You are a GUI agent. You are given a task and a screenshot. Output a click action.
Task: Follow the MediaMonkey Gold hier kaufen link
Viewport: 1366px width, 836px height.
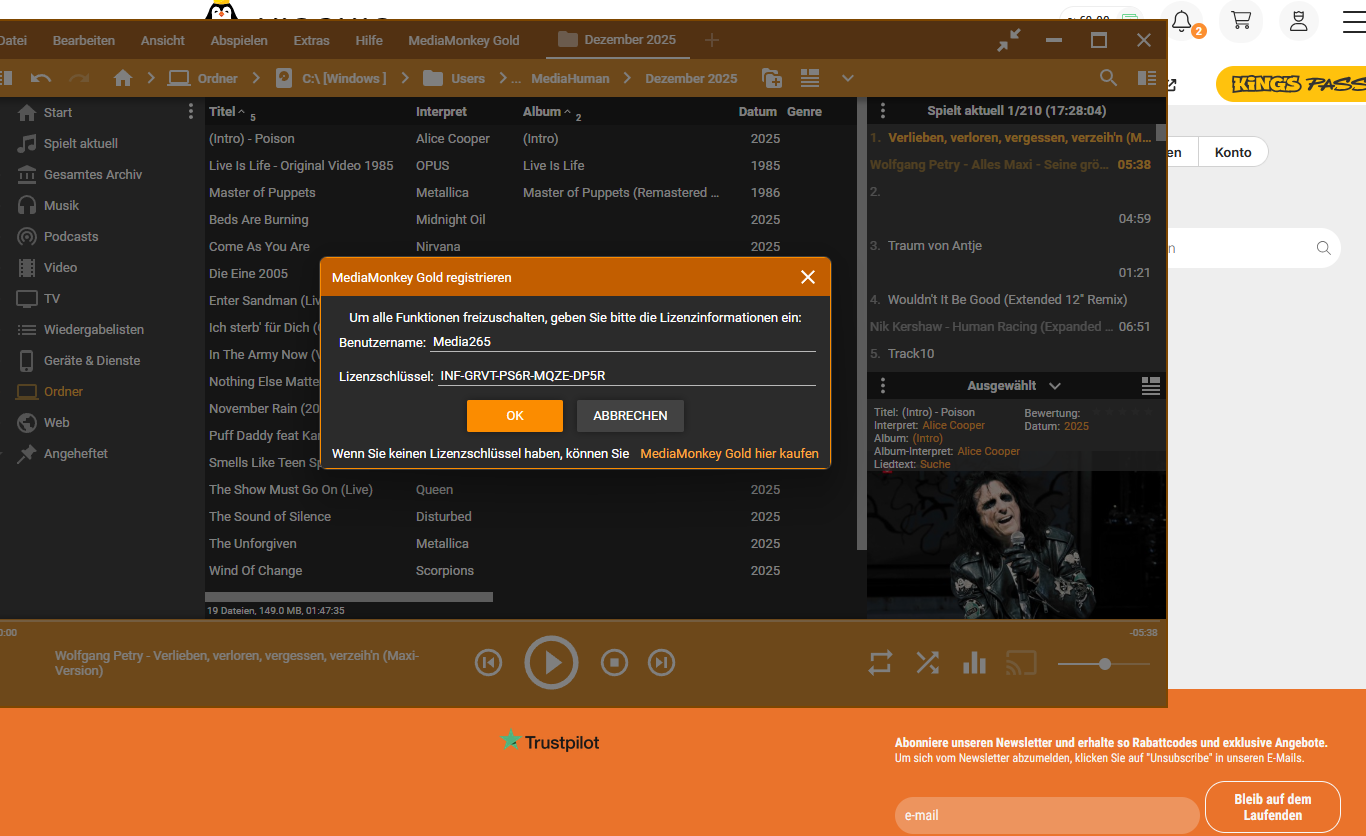[729, 454]
